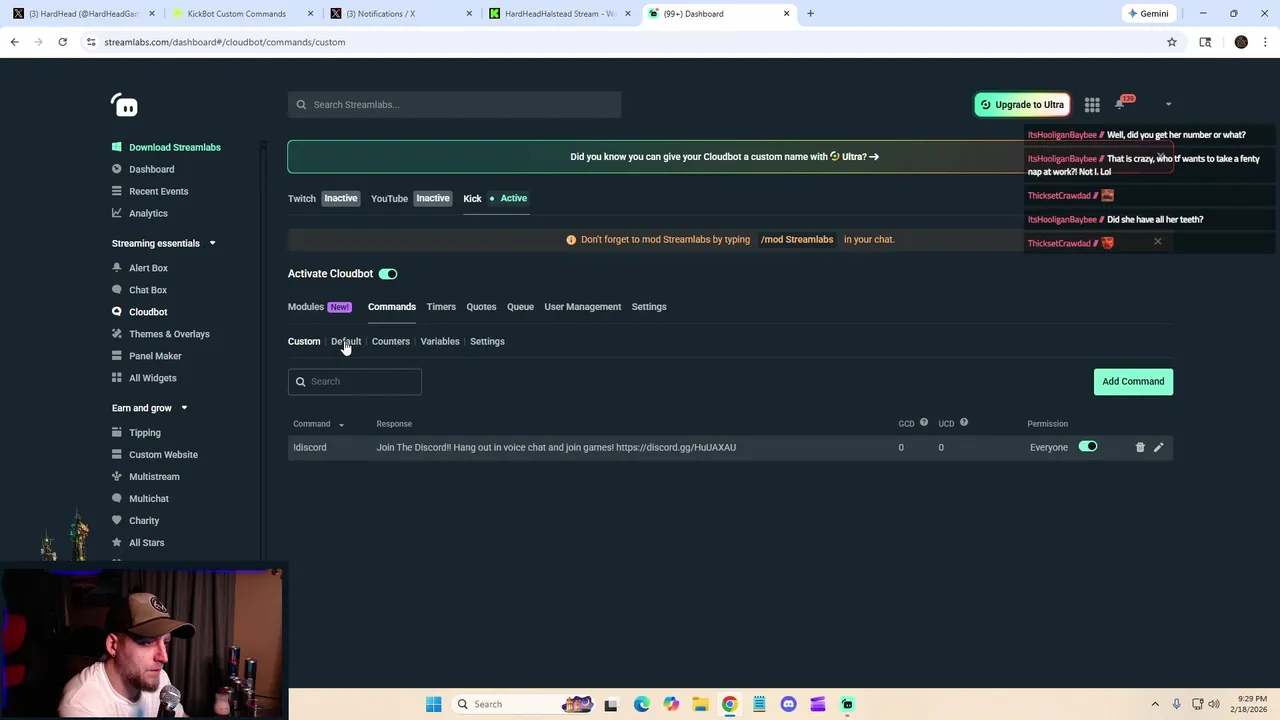
Task: Collapse the Earn and grow section
Action: coord(184,408)
